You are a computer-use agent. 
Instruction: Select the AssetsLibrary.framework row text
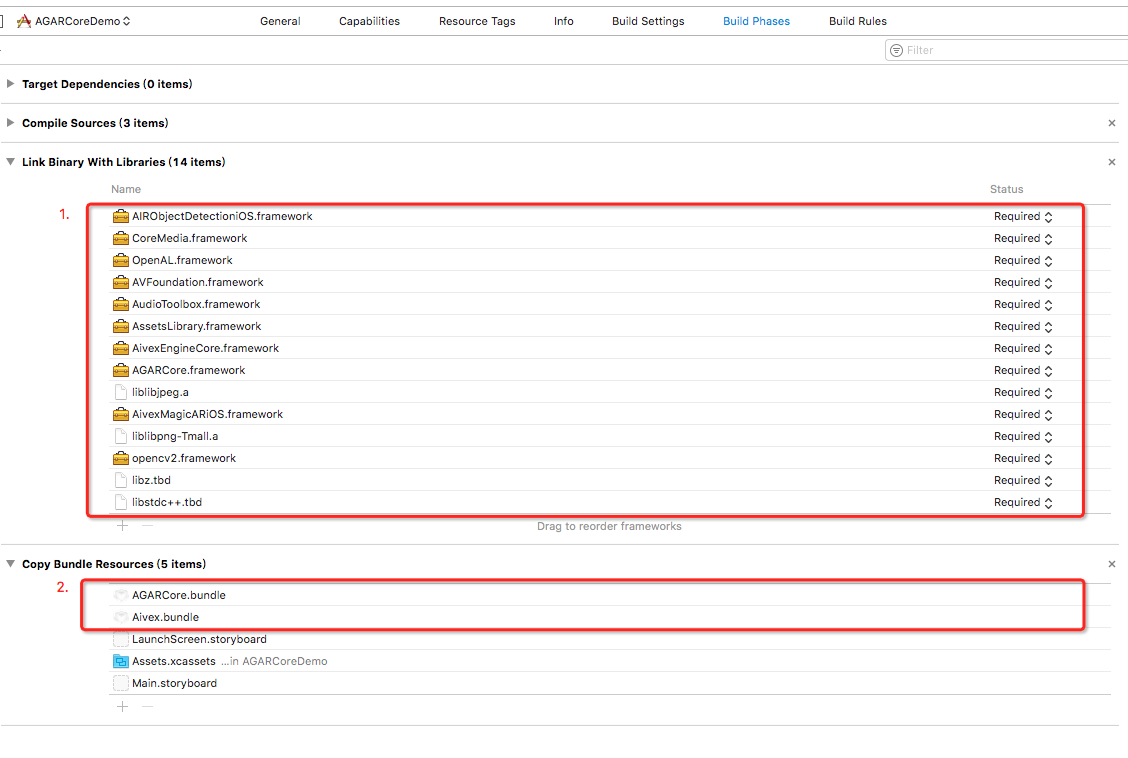point(196,327)
